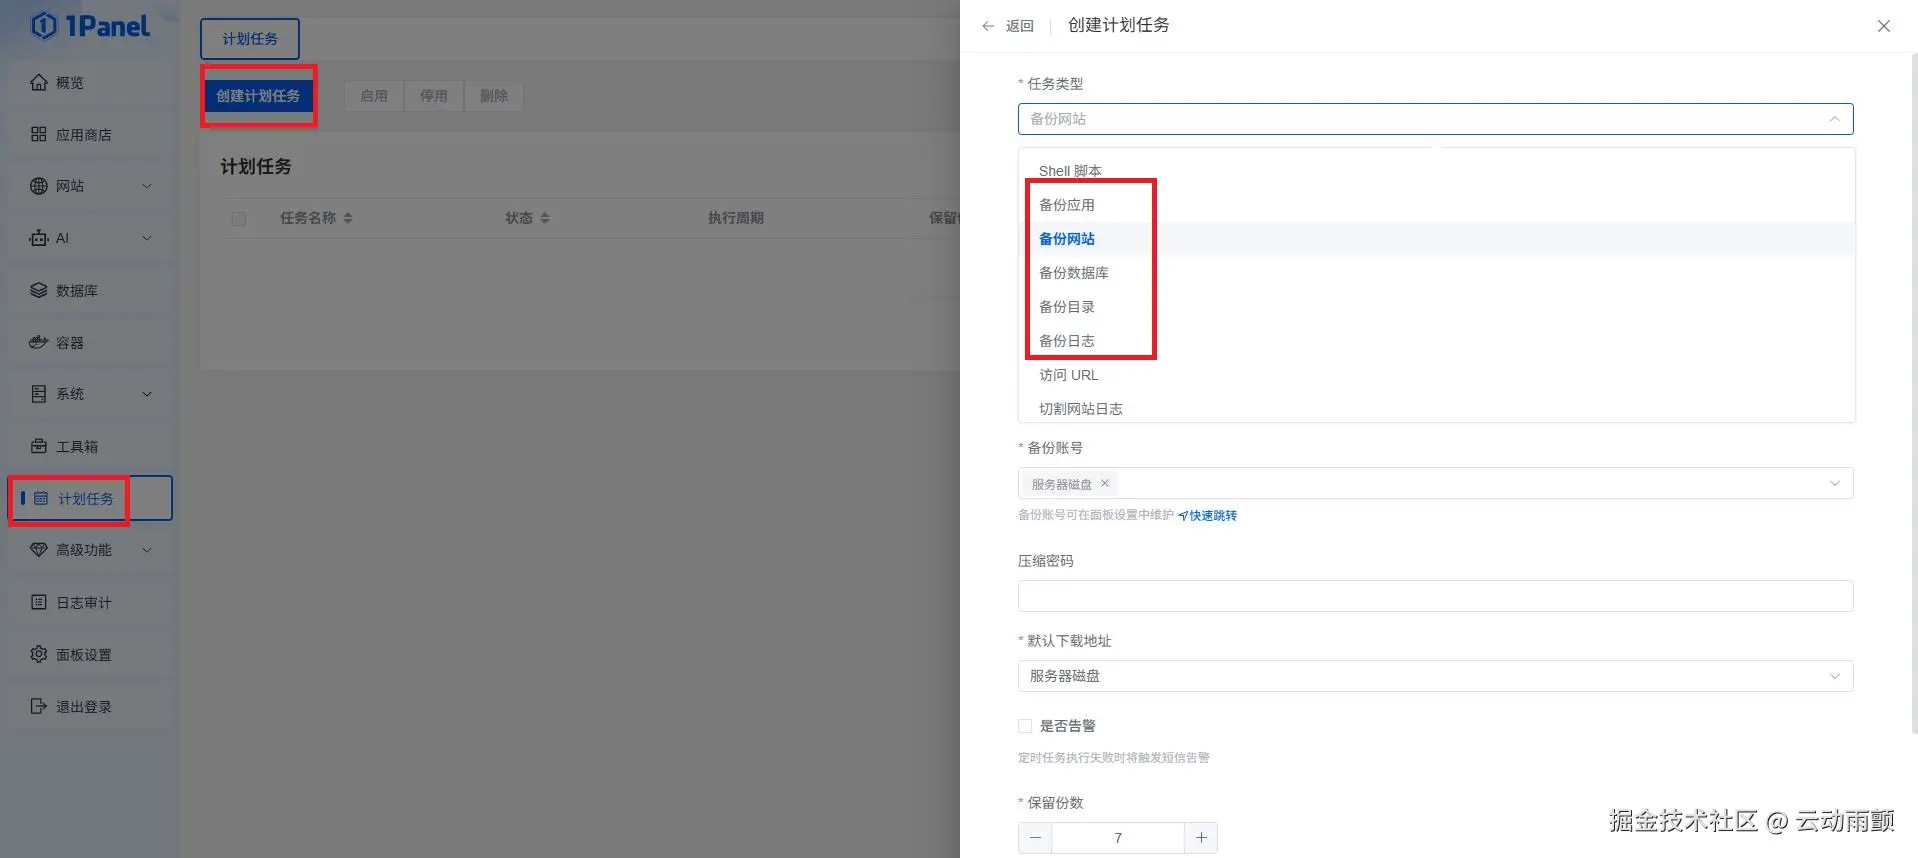Click the 保留份数 value field showing 7
Image resolution: width=1918 pixels, height=858 pixels.
(1118, 838)
